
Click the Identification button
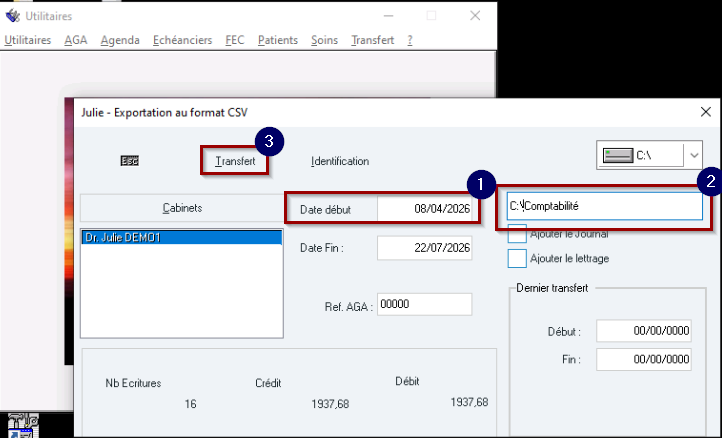[x=340, y=161]
